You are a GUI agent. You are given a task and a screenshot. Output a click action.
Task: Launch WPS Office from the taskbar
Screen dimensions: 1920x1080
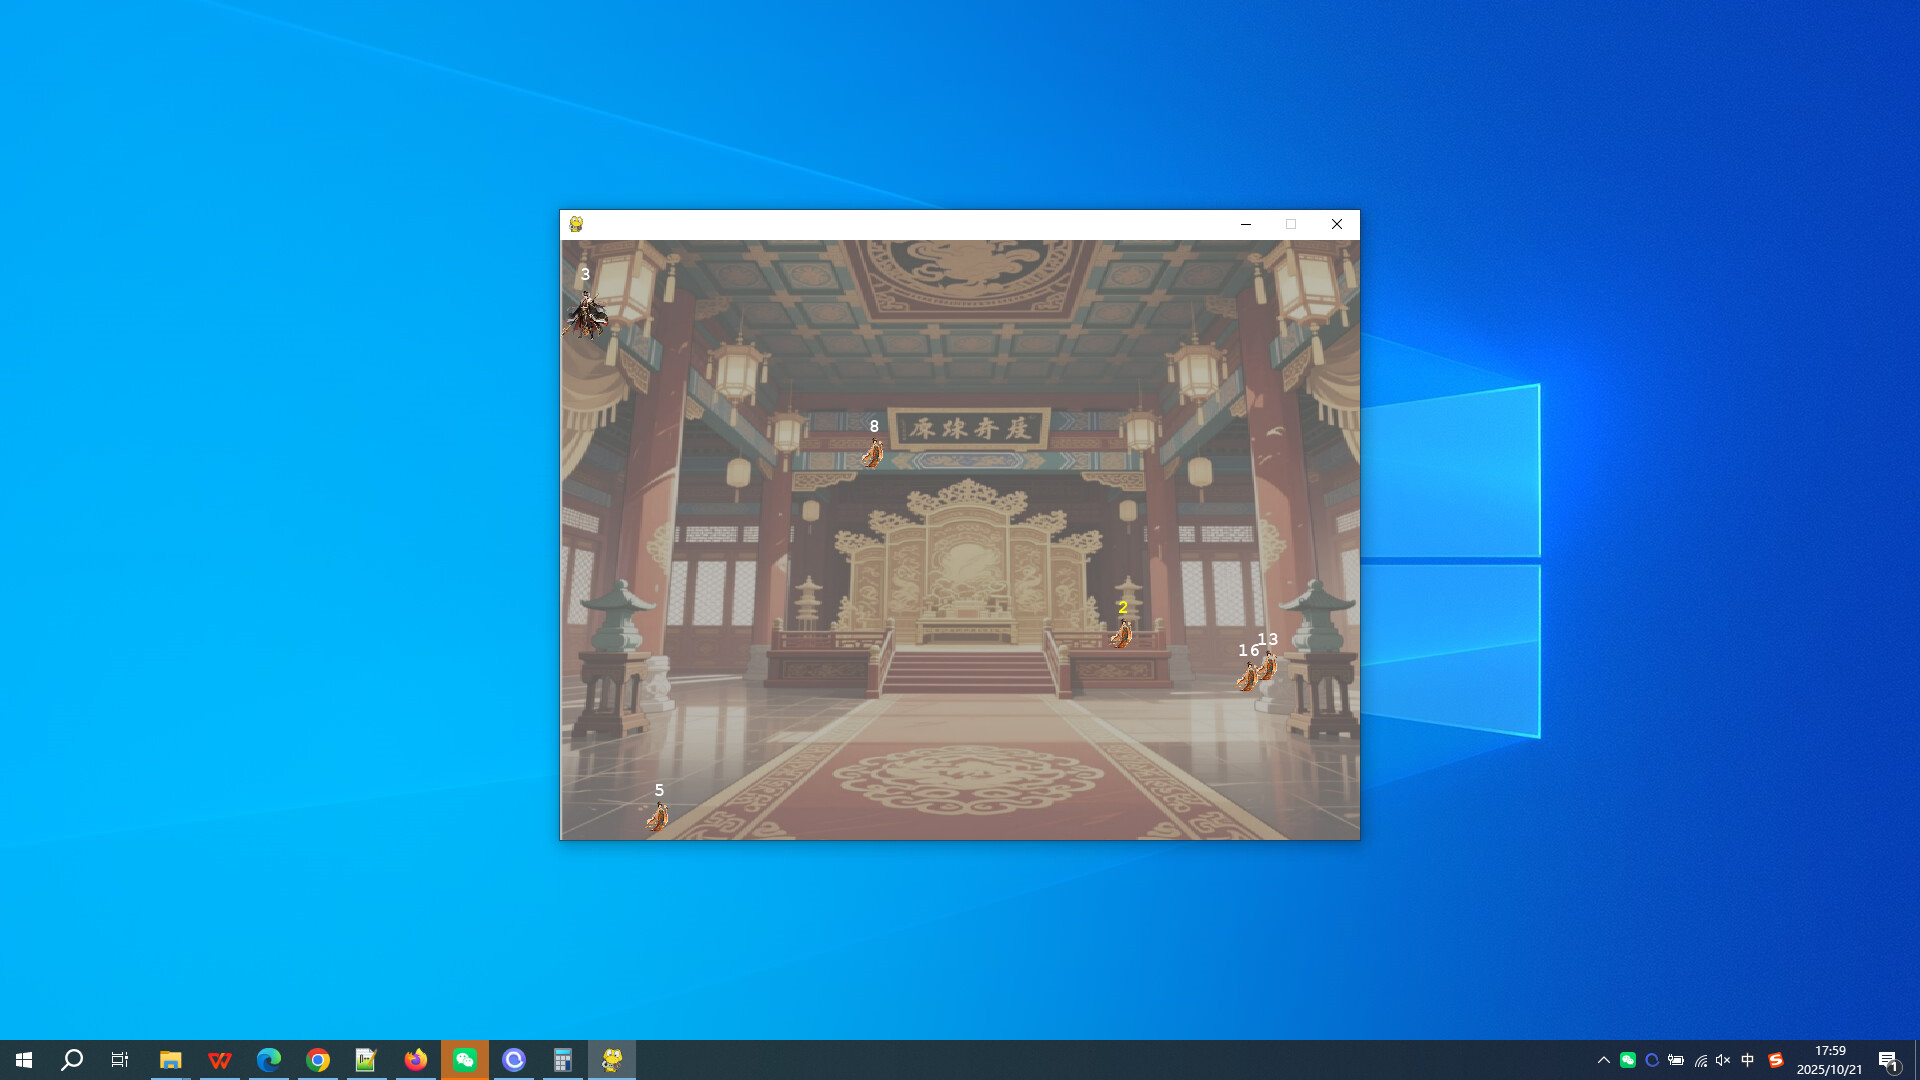pyautogui.click(x=219, y=1060)
